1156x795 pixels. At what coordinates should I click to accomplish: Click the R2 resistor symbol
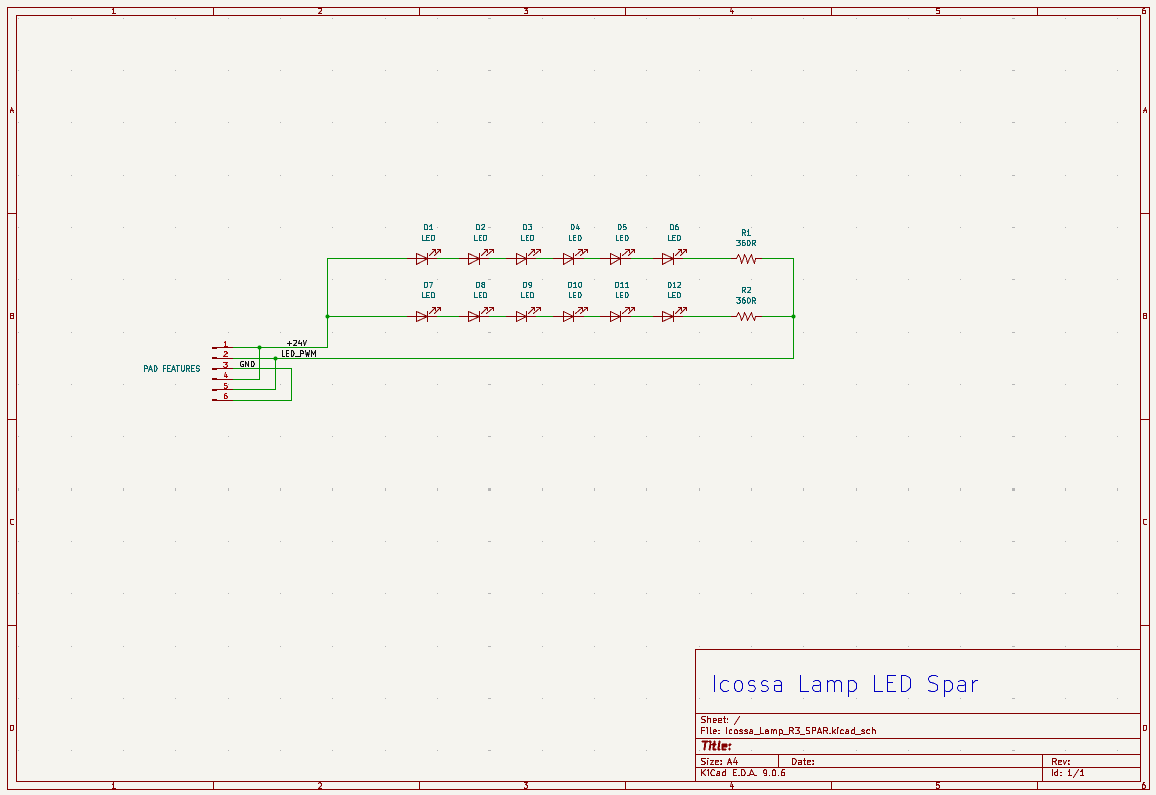pyautogui.click(x=746, y=316)
